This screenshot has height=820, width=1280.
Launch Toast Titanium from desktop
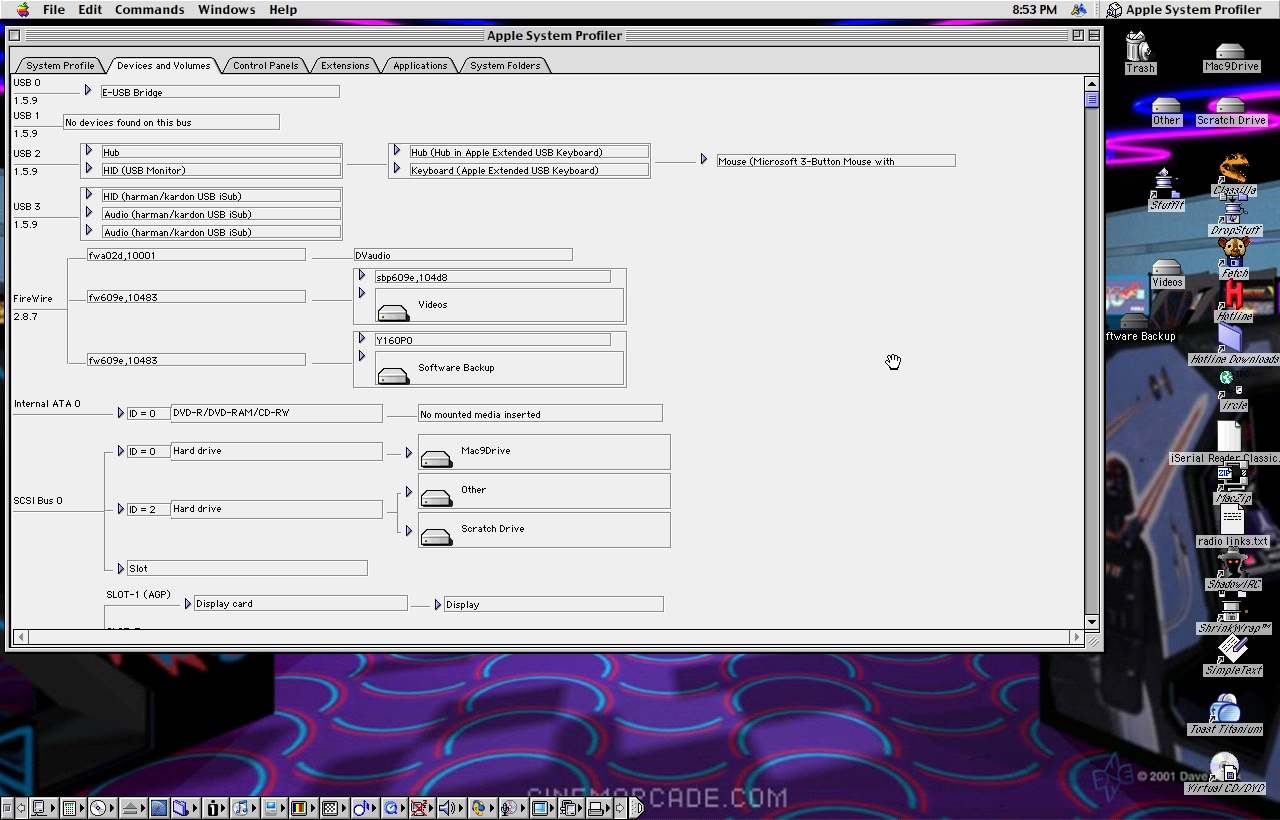coord(1225,708)
